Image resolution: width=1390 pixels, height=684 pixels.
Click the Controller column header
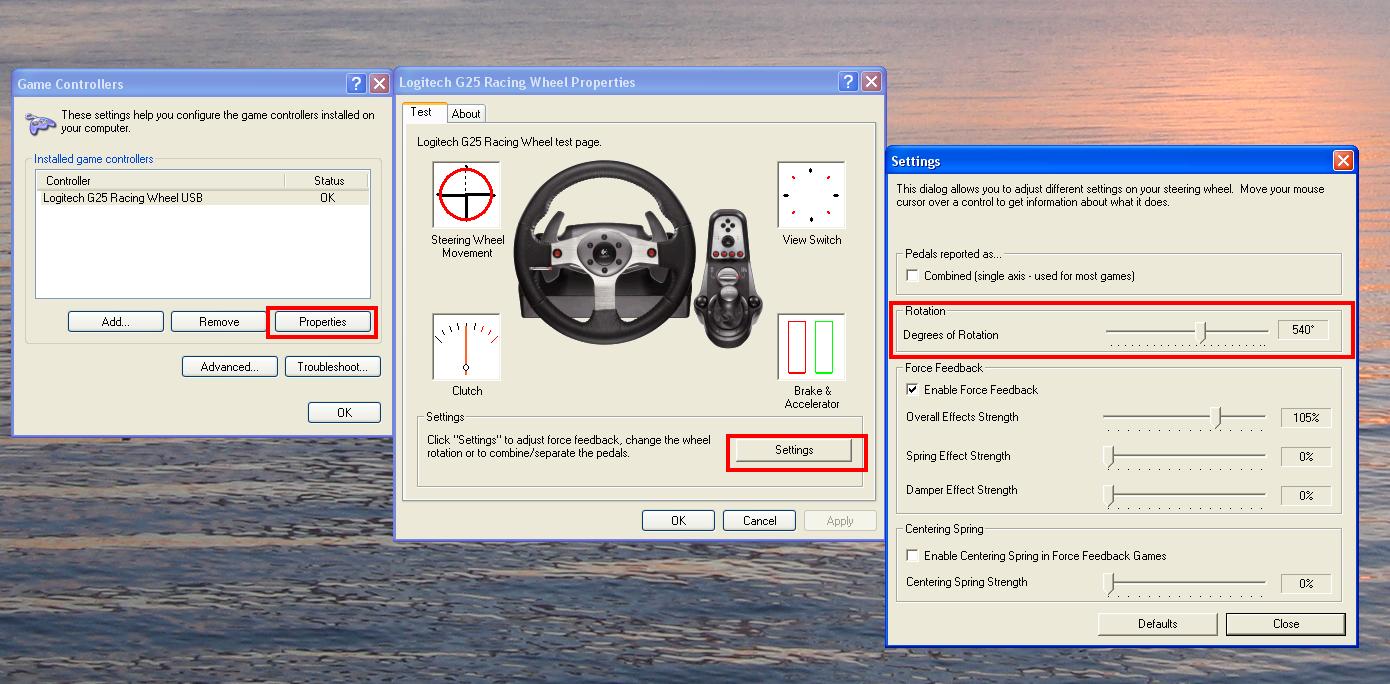click(x=161, y=181)
